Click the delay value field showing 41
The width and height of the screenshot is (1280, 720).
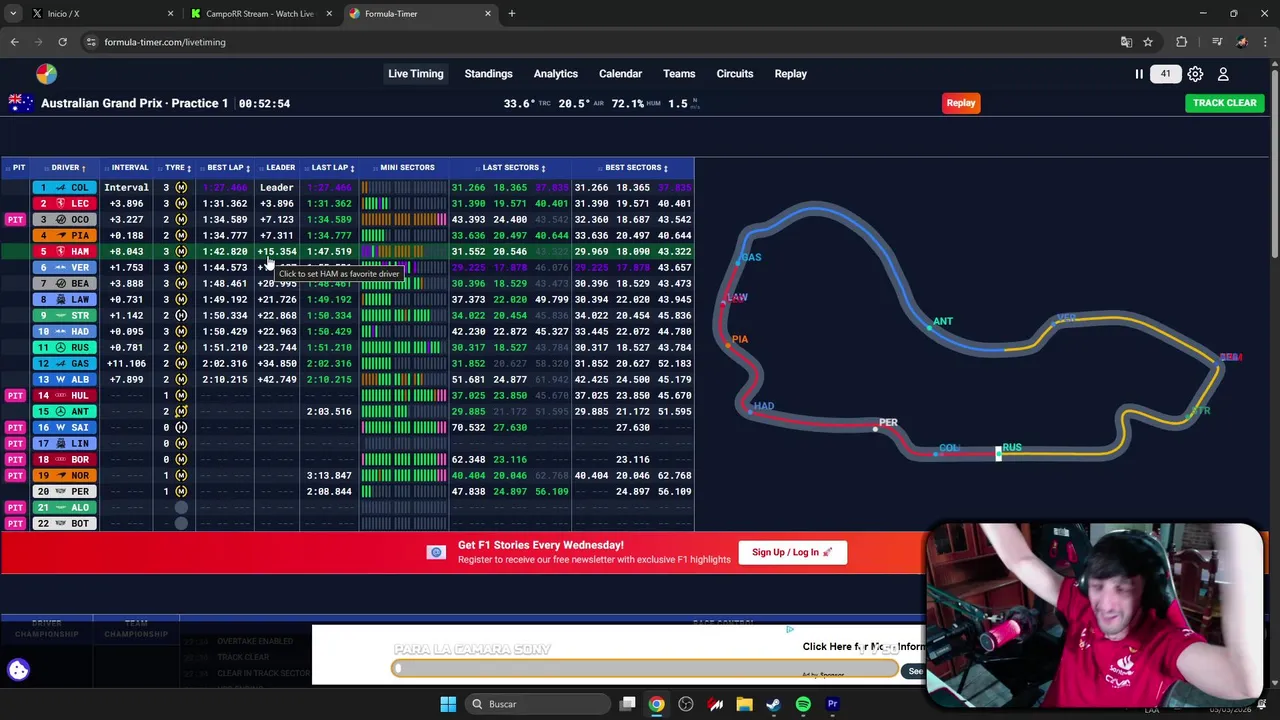[1165, 74]
